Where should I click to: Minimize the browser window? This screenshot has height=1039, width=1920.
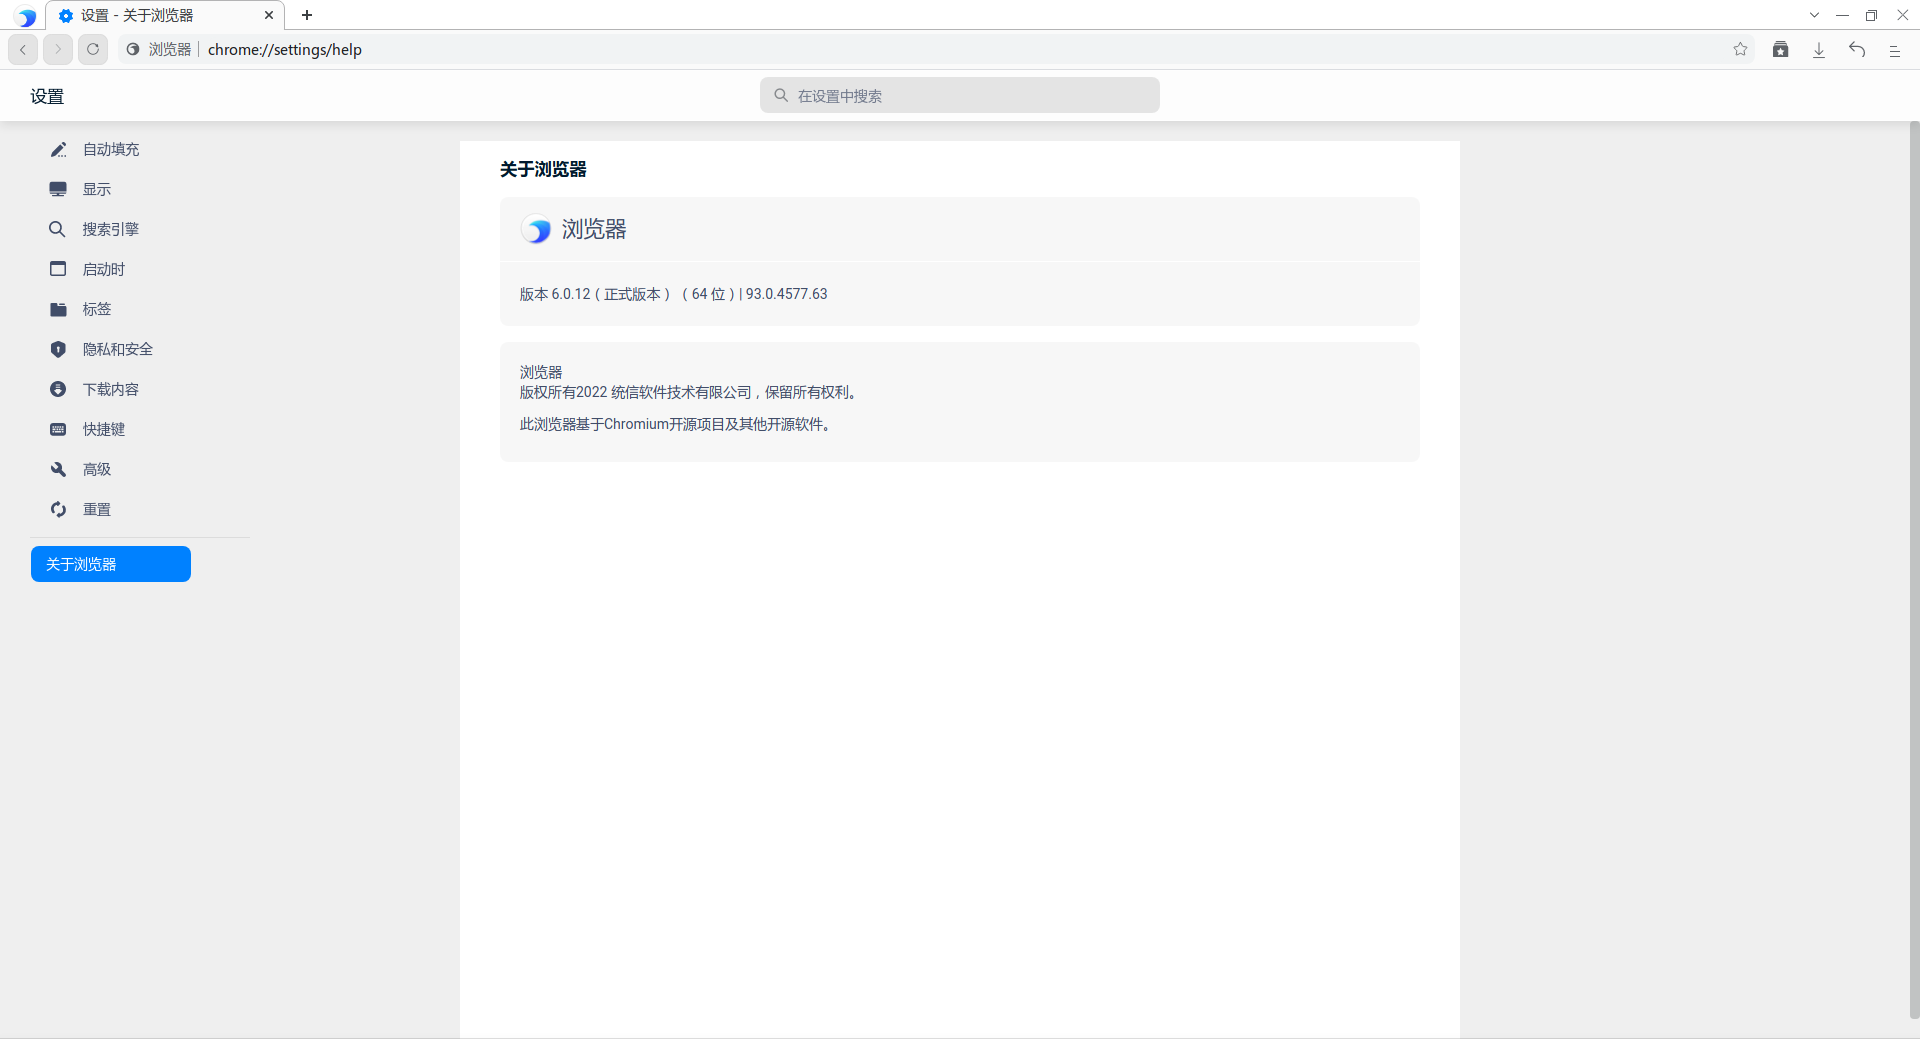[x=1842, y=15]
